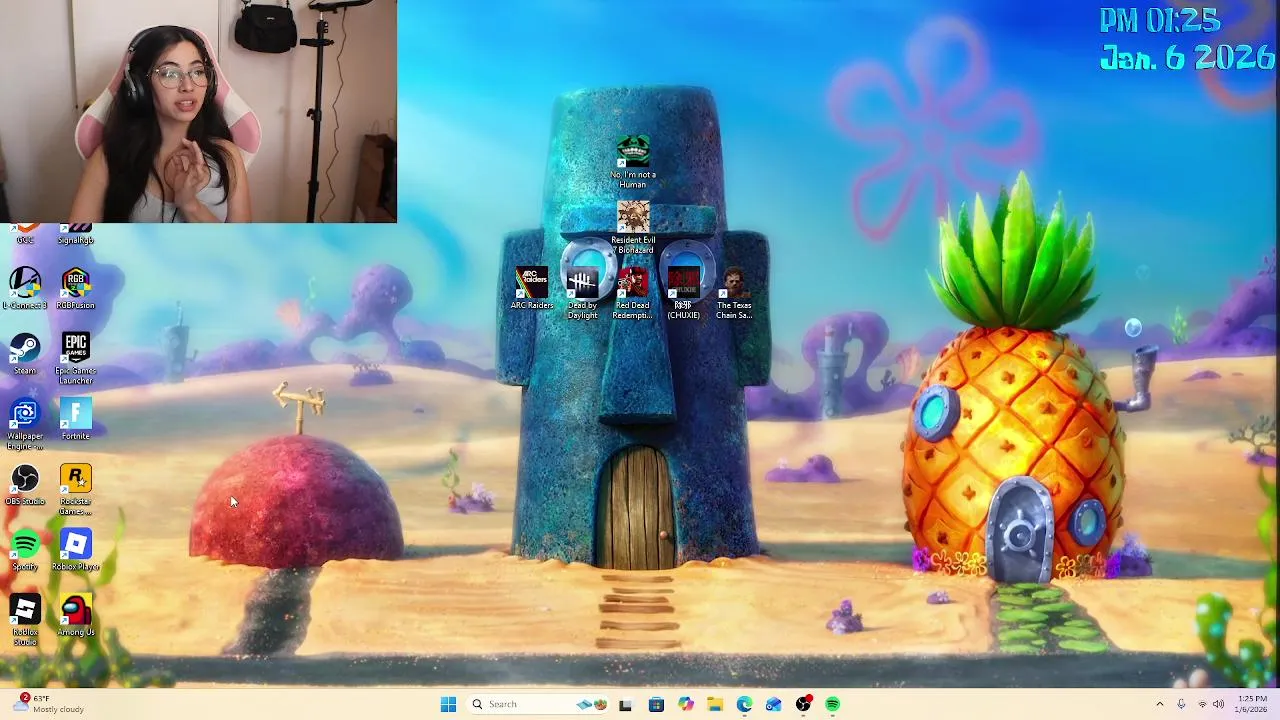Open Microsoft Edge from the taskbar
The height and width of the screenshot is (720, 1280).
pyautogui.click(x=744, y=704)
